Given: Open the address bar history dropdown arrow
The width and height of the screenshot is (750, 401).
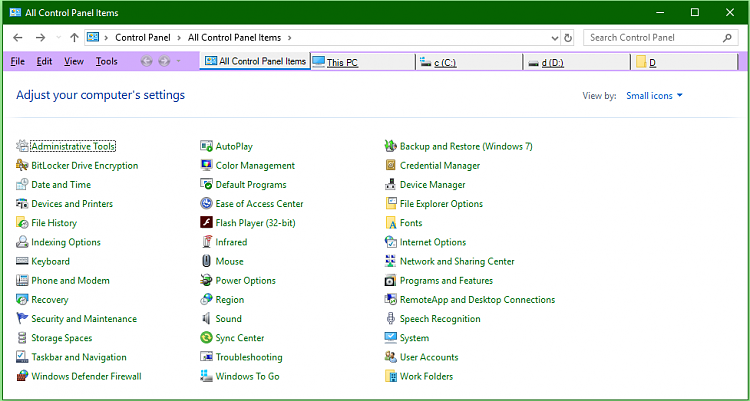Looking at the screenshot, I should [554, 38].
